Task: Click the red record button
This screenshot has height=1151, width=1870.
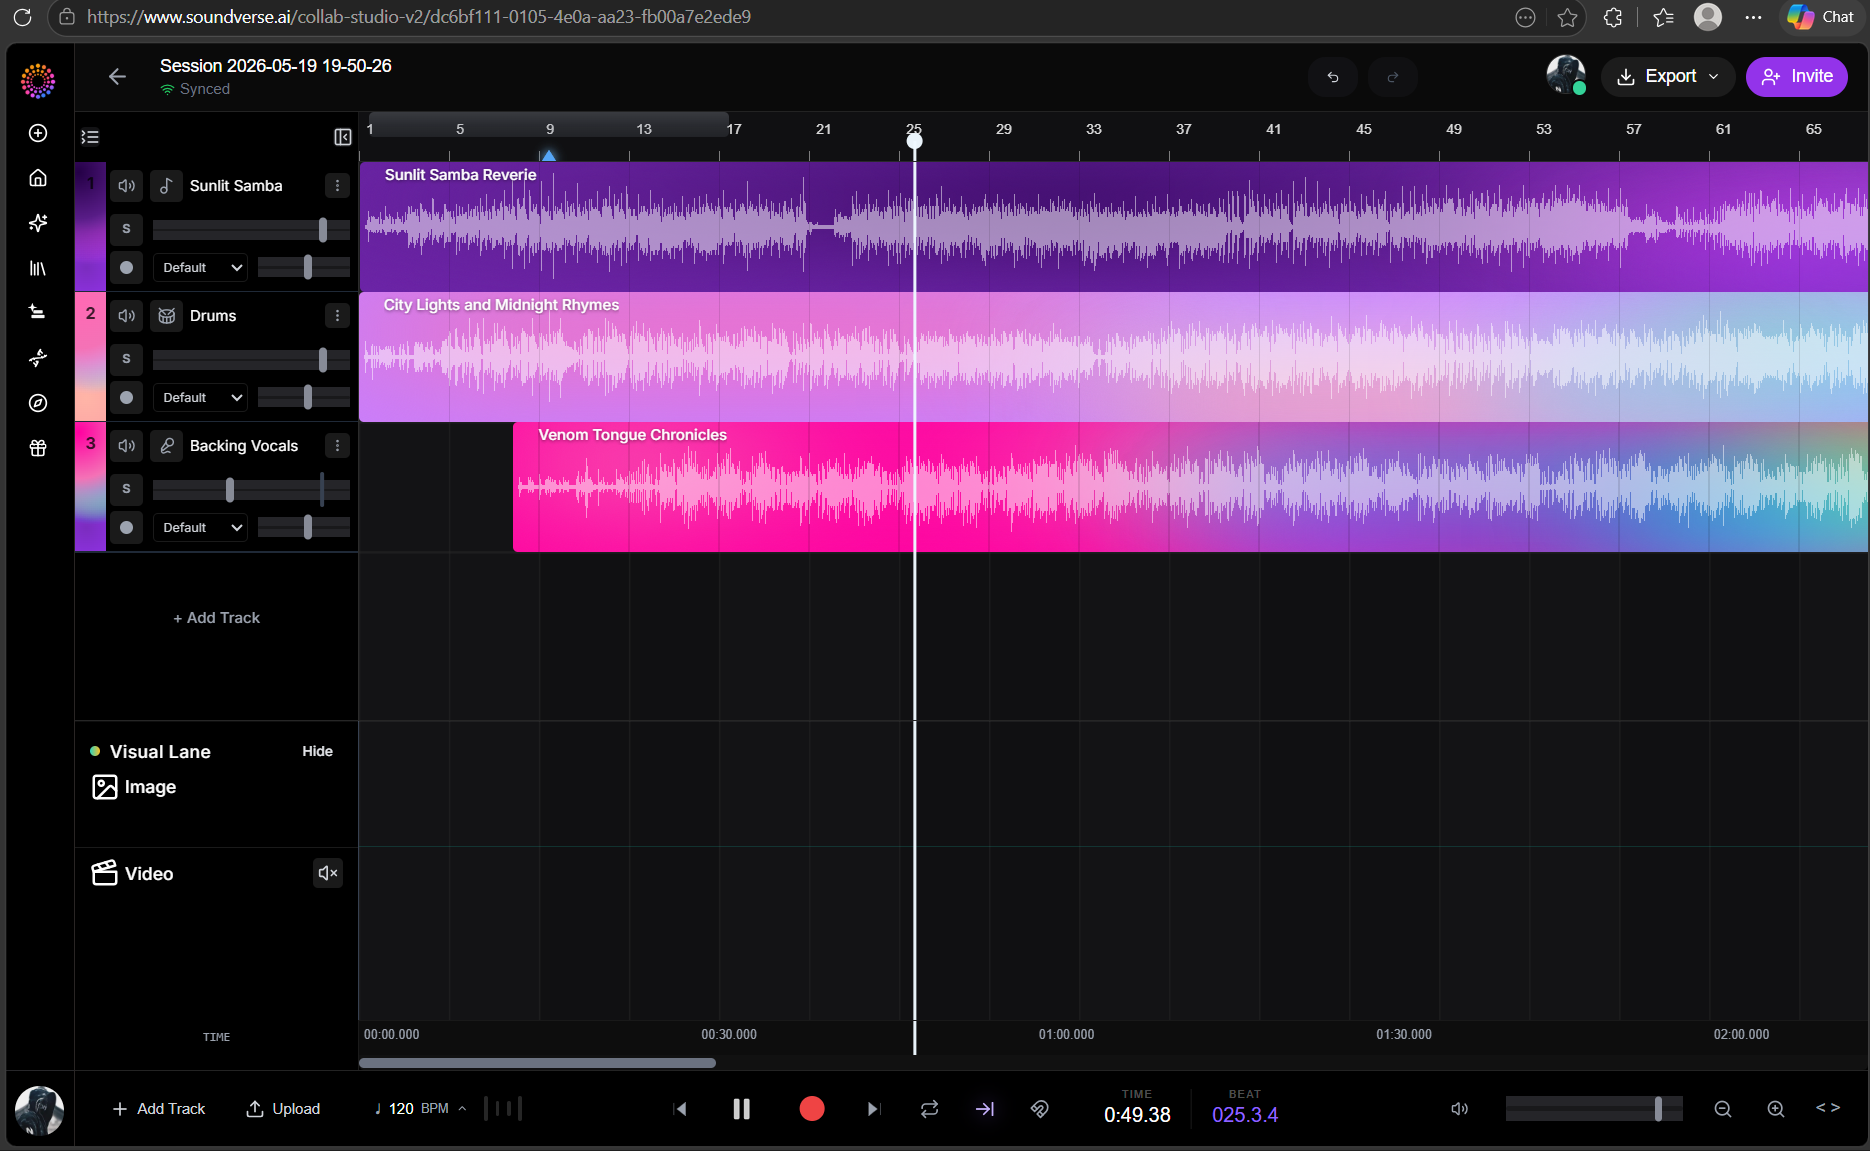Action: 812,1109
